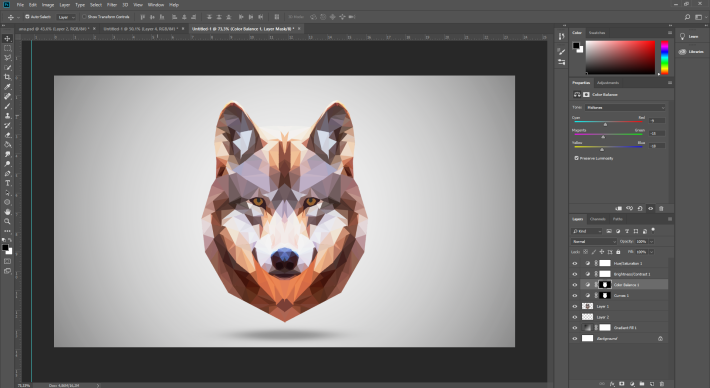710x388 pixels.
Task: Select the Horizontal Type tool
Action: (7, 183)
